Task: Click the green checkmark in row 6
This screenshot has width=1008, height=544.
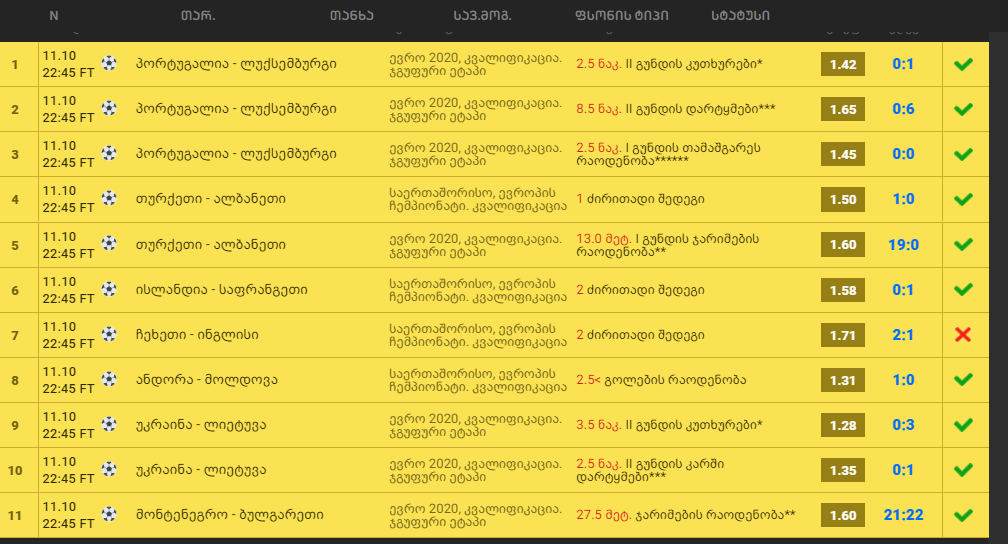Action: click(x=963, y=289)
